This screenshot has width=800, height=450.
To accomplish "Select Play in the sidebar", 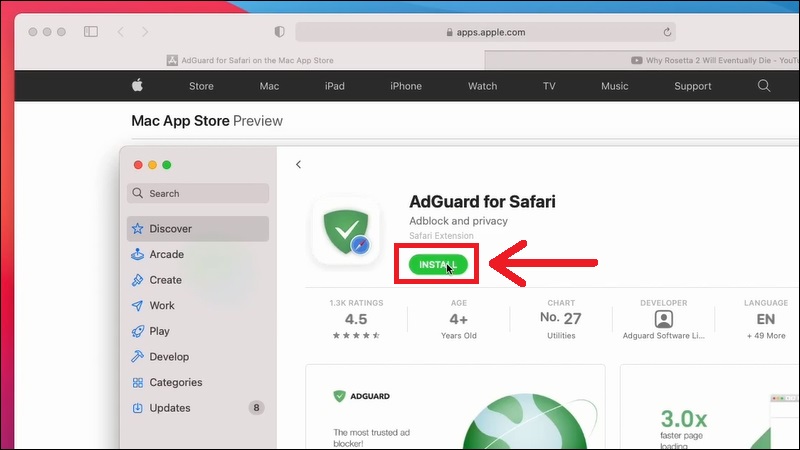I will (x=198, y=331).
